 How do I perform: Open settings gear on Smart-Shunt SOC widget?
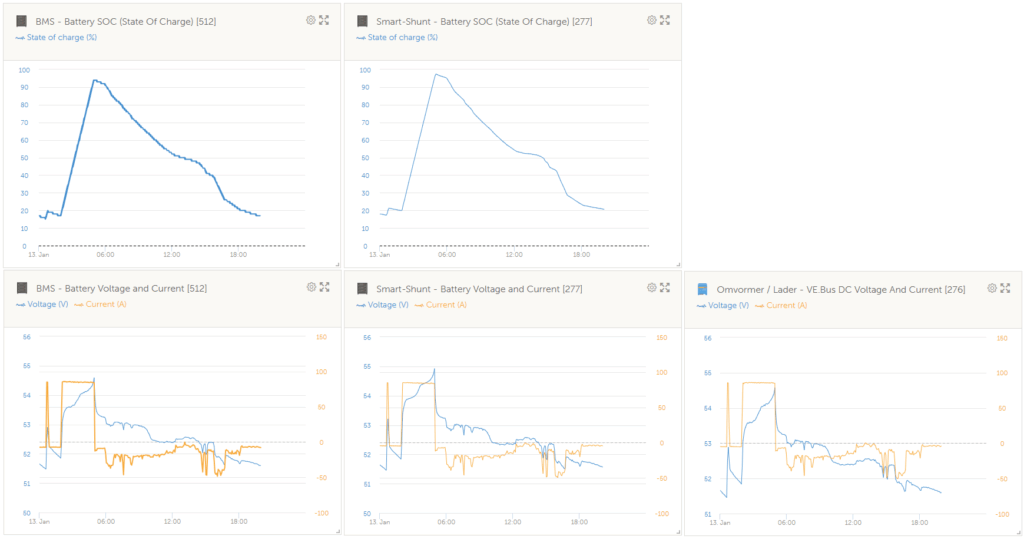tap(652, 20)
